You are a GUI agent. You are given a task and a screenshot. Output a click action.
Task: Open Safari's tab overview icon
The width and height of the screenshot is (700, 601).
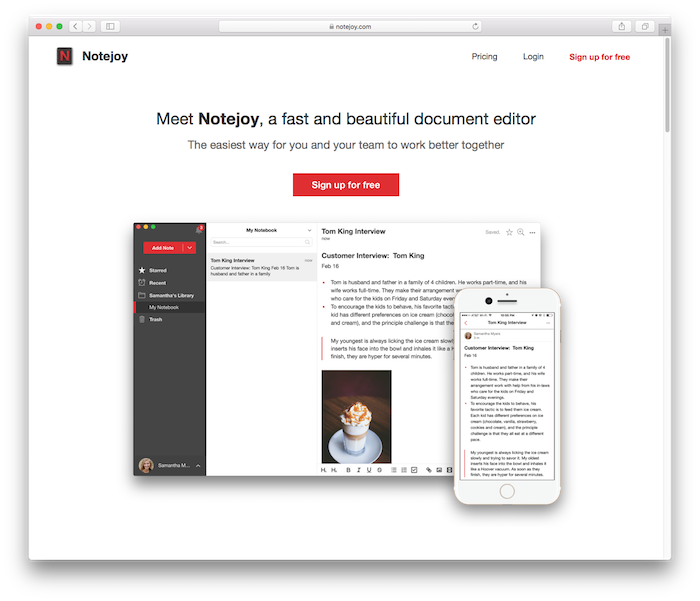point(647,26)
